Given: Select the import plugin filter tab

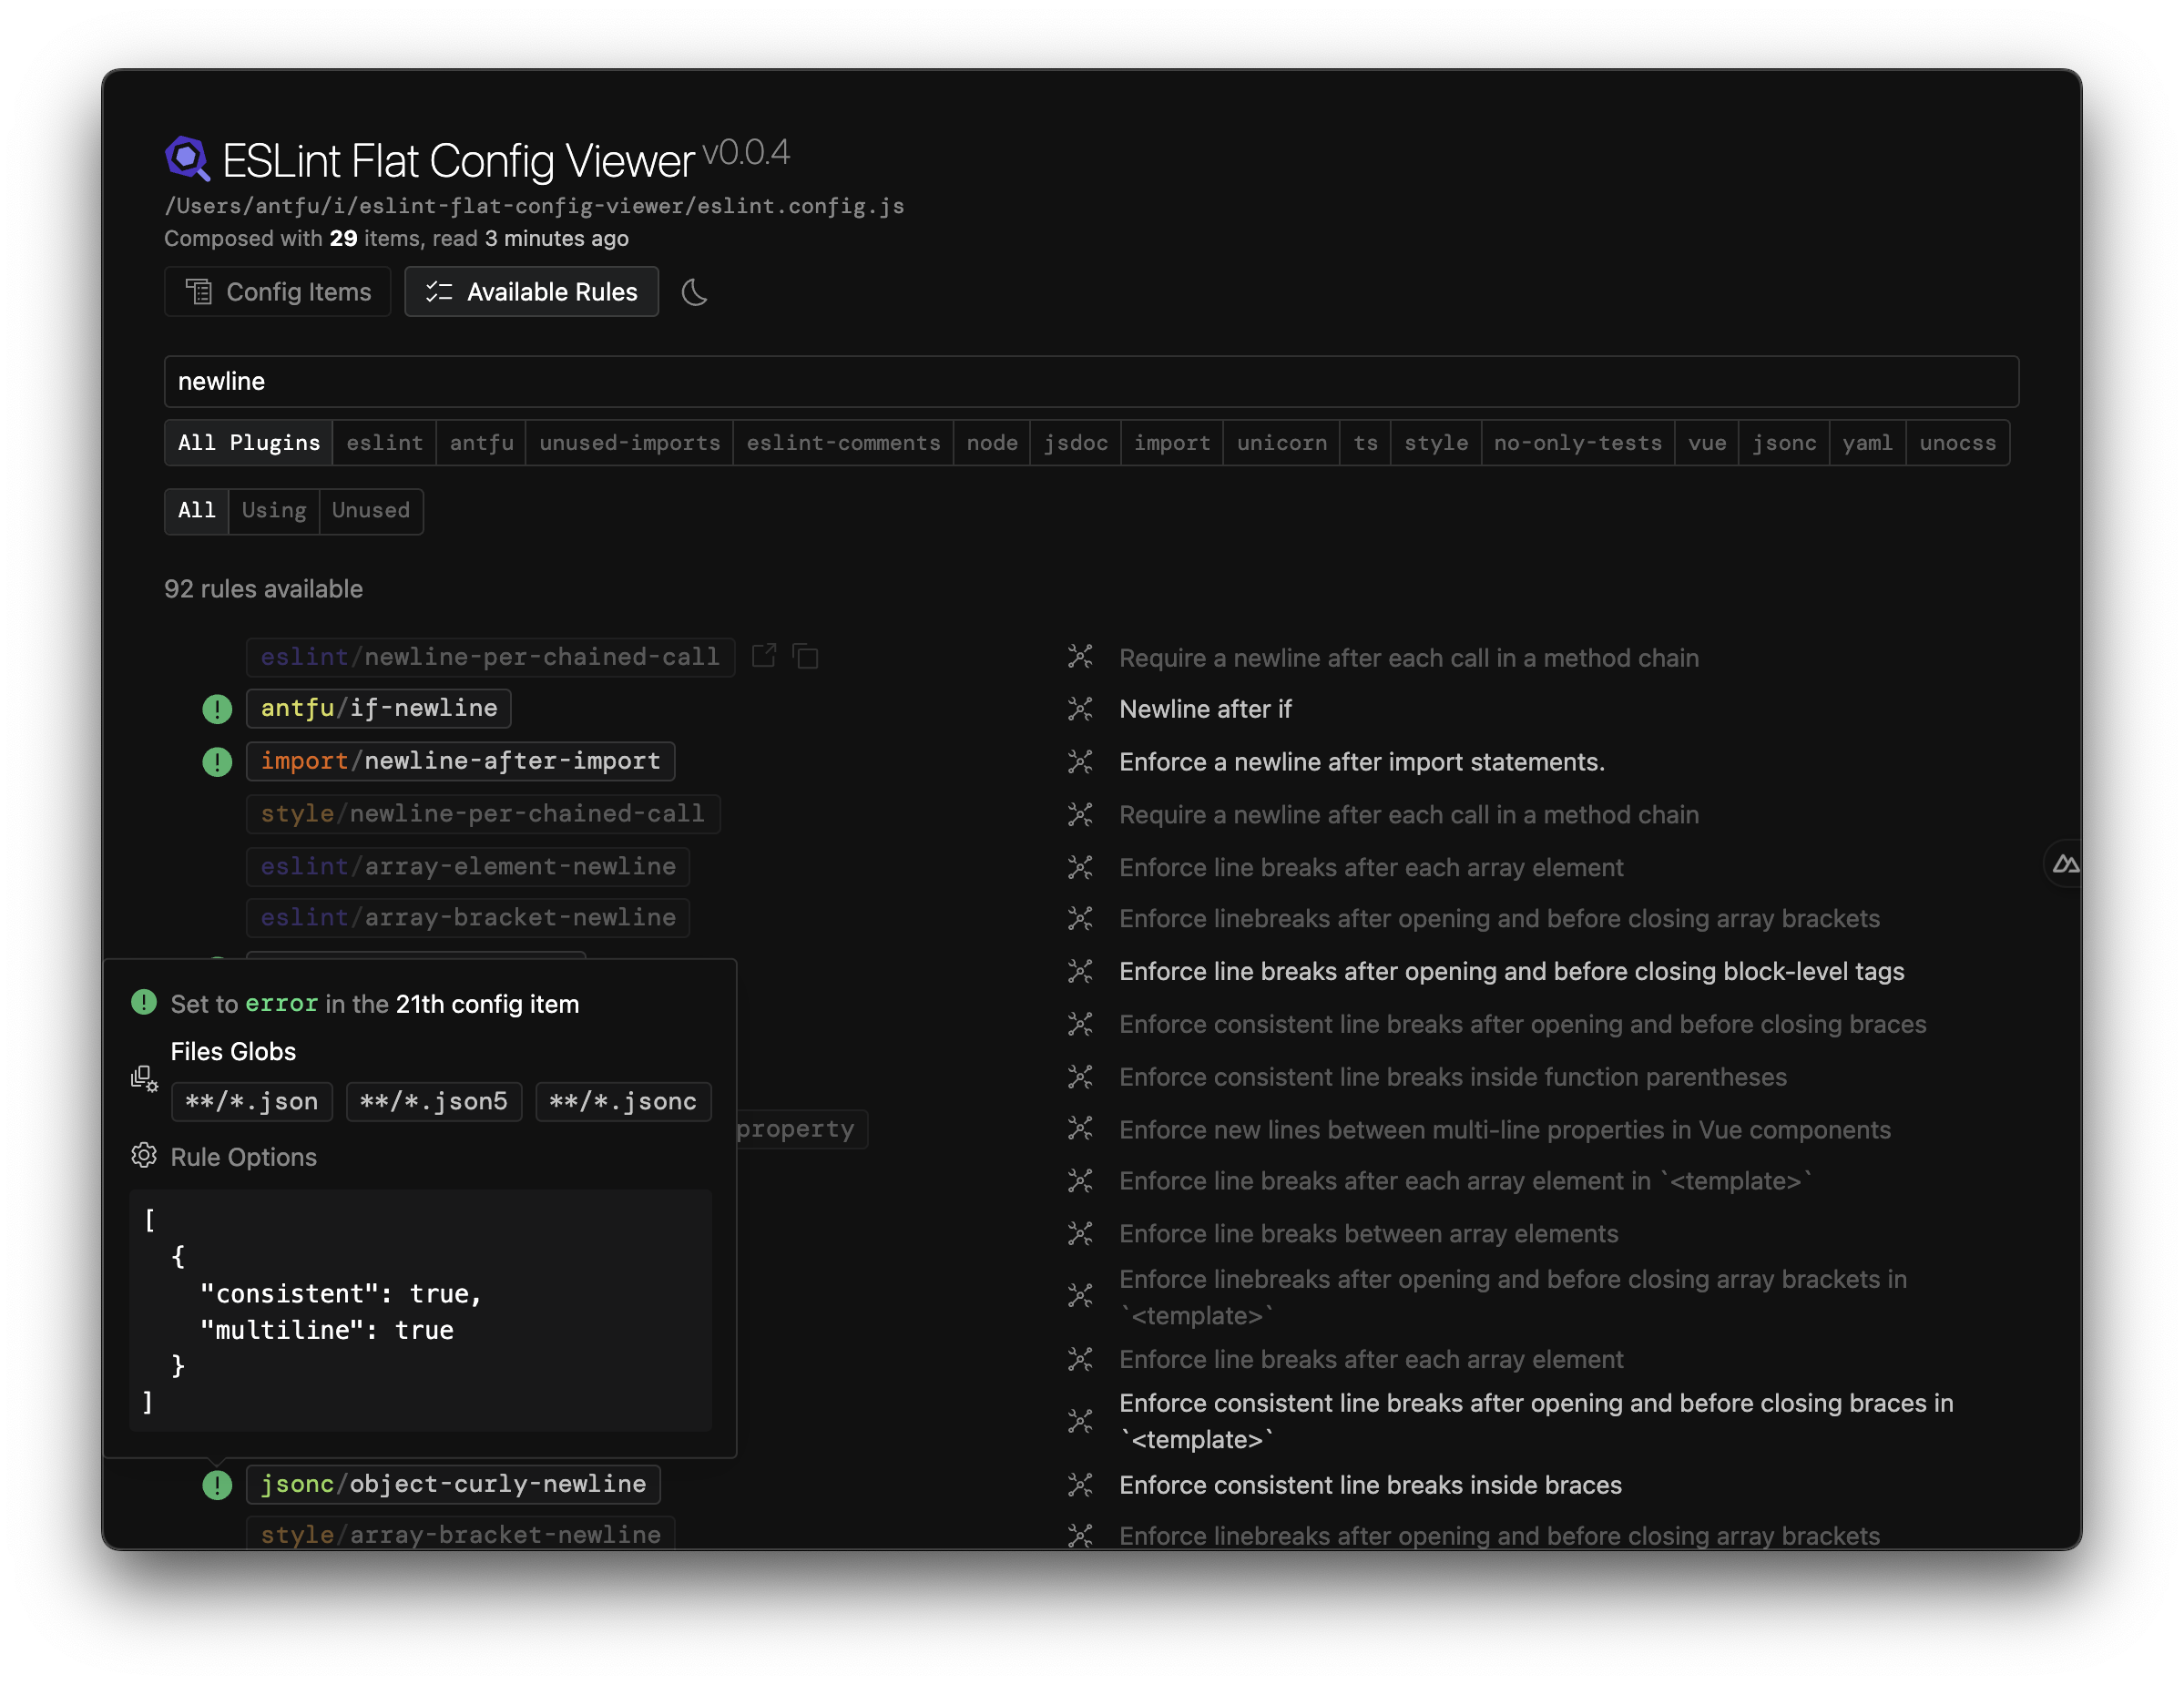Looking at the screenshot, I should [1170, 443].
